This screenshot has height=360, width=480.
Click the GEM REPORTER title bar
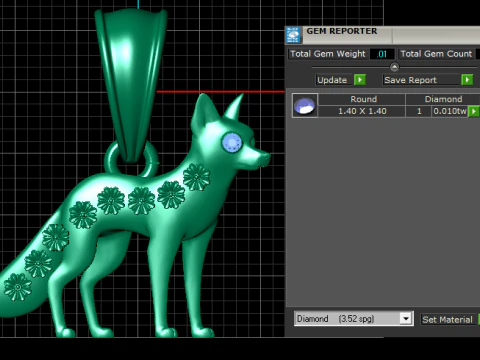click(x=383, y=35)
